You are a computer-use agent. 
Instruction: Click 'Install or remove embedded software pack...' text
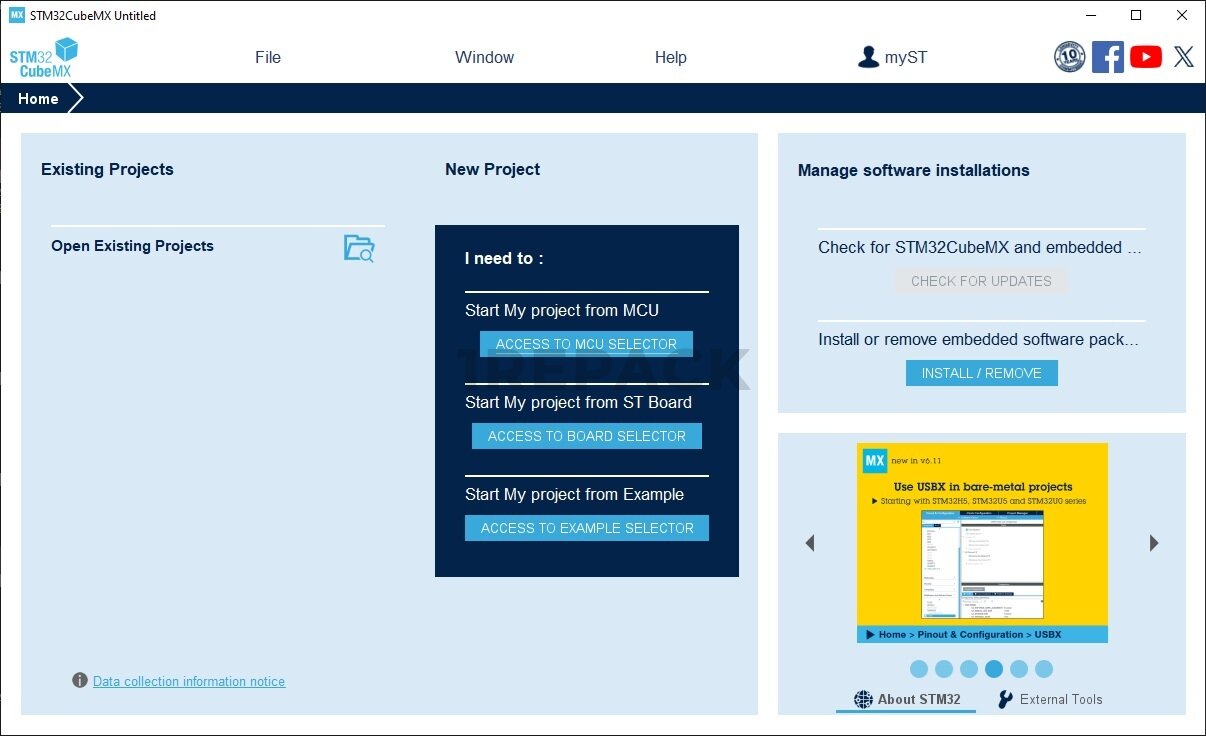tap(978, 339)
